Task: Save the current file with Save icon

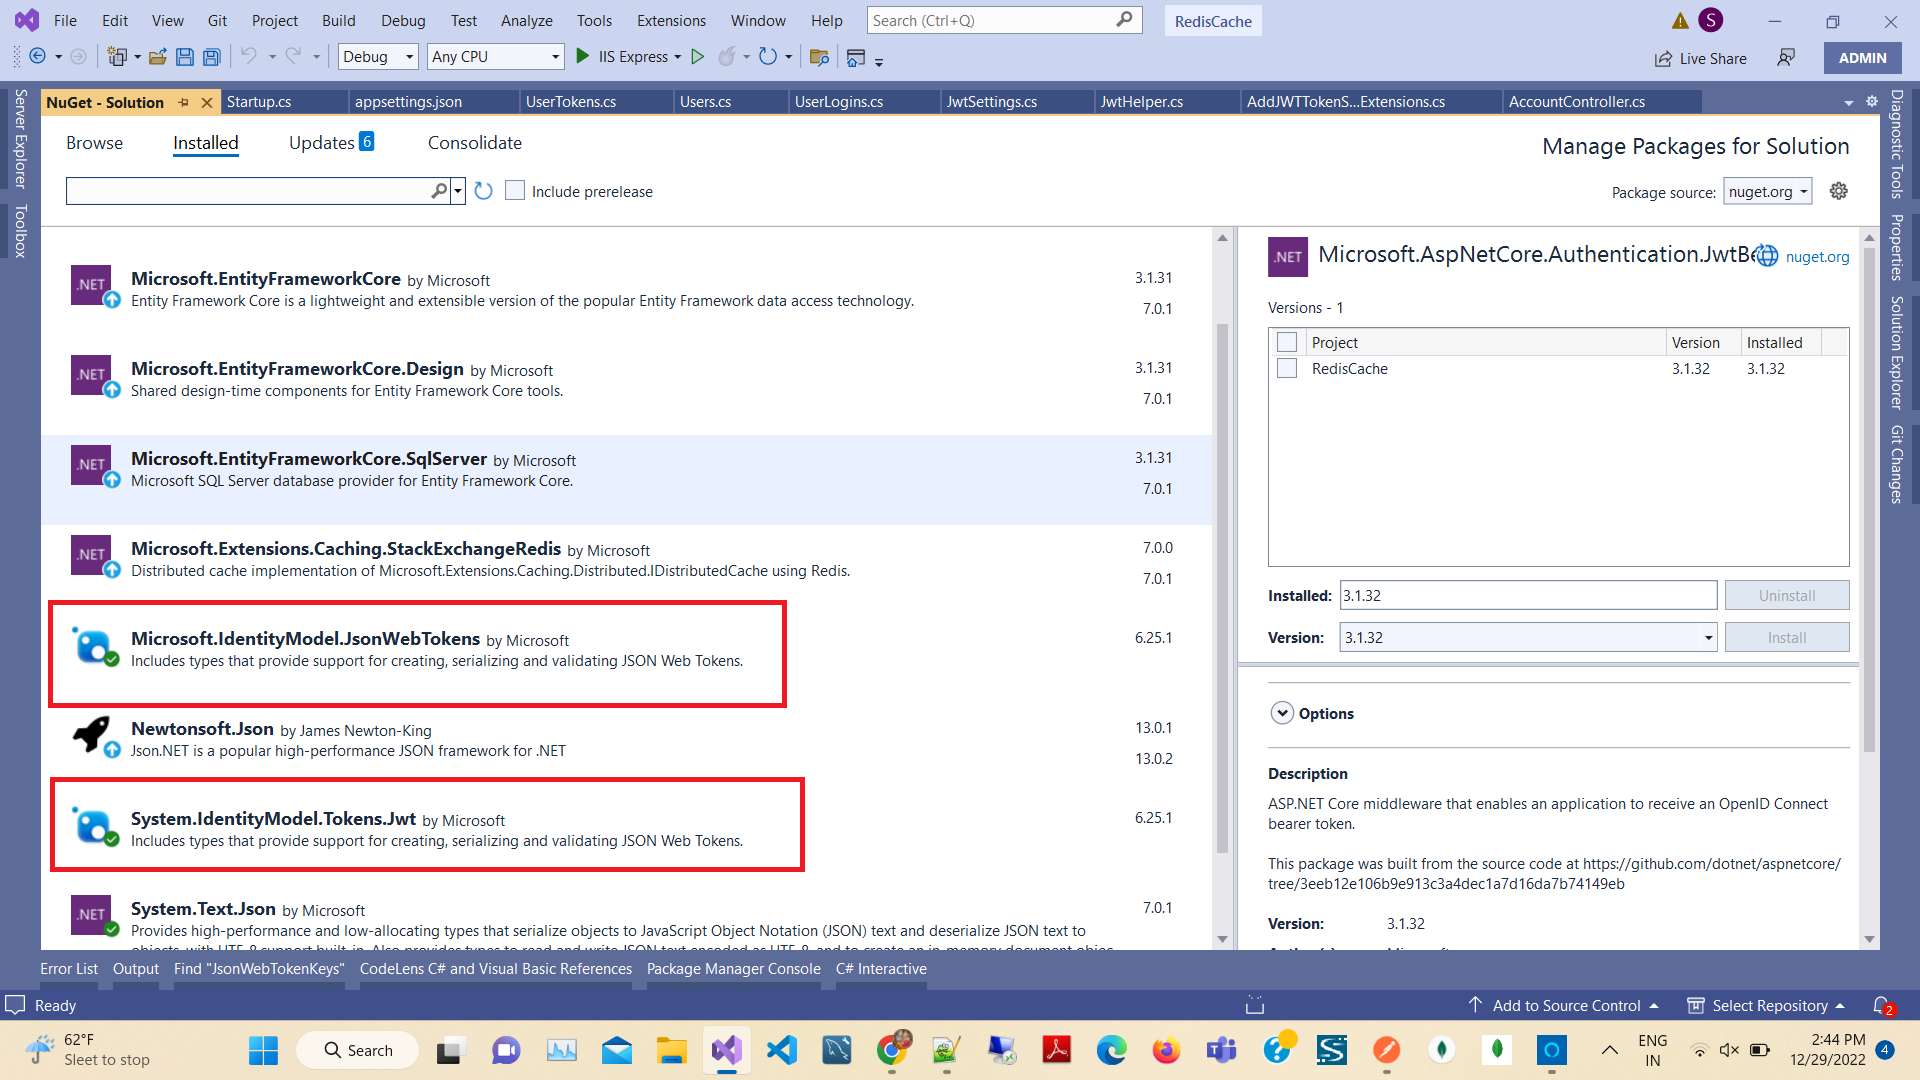Action: (184, 57)
